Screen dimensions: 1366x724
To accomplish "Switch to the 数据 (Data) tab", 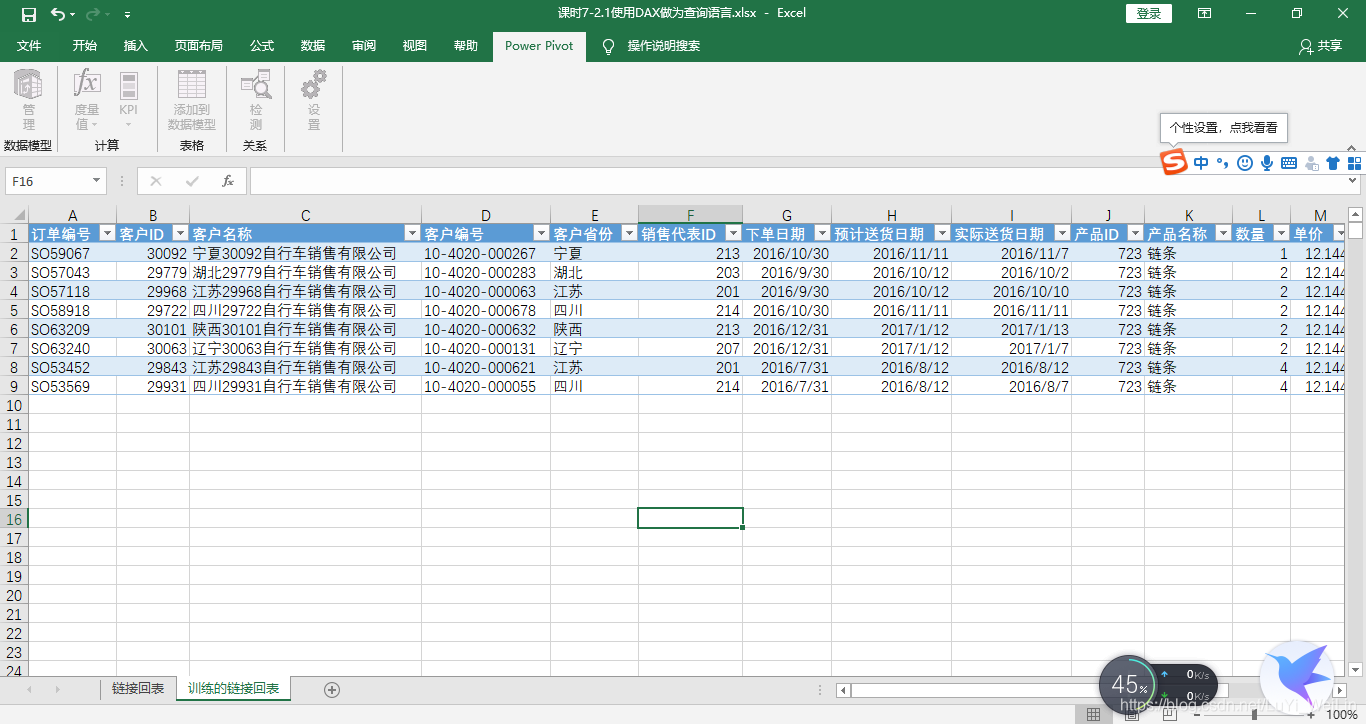I will pyautogui.click(x=313, y=46).
